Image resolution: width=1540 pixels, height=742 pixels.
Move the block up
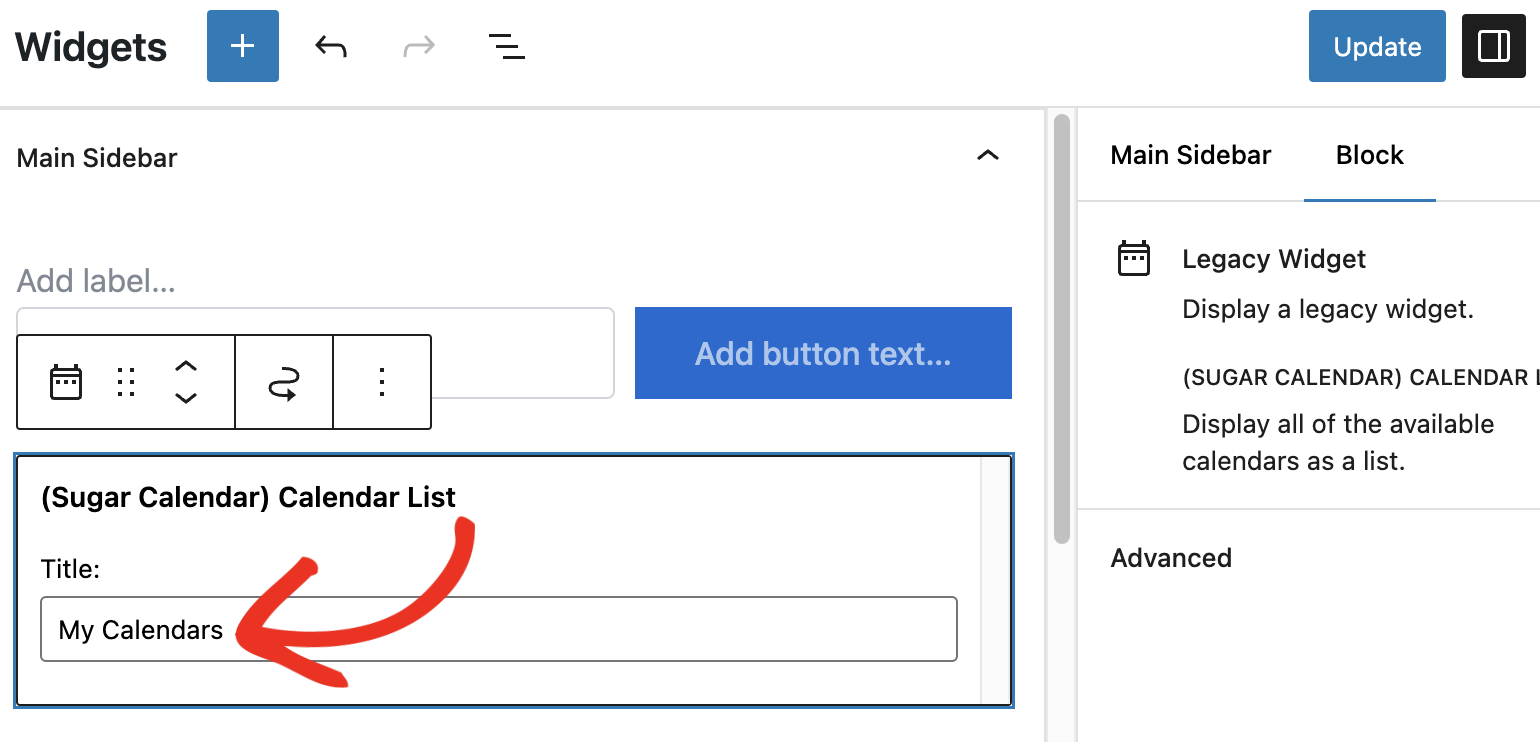tap(186, 366)
